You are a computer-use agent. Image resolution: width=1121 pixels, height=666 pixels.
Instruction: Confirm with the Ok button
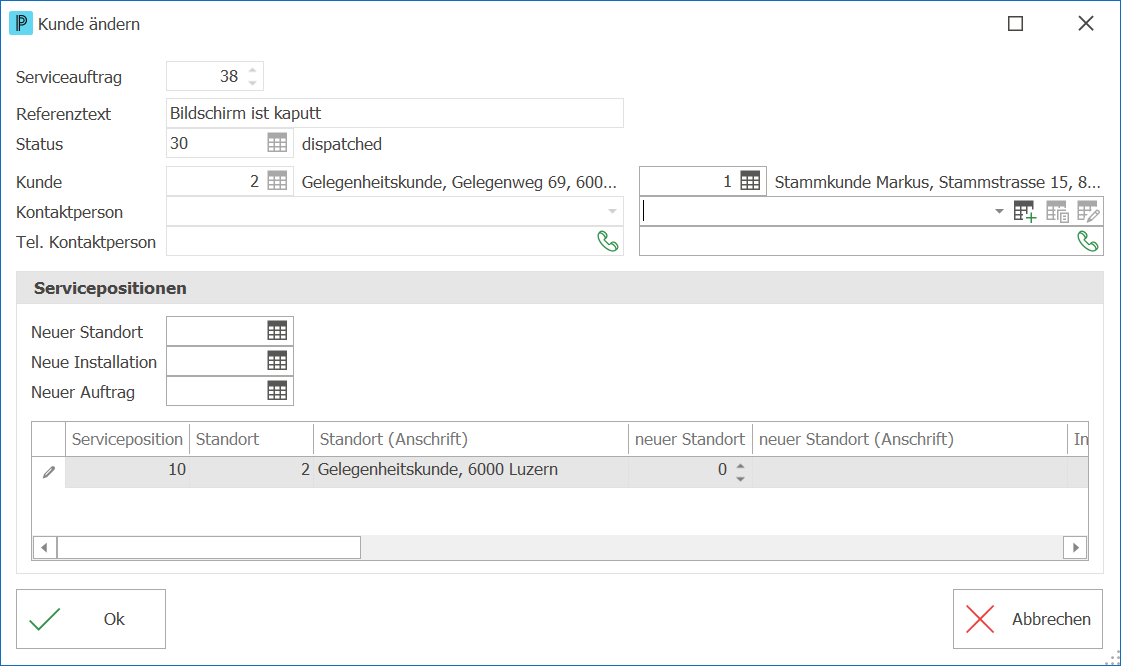[x=91, y=619]
